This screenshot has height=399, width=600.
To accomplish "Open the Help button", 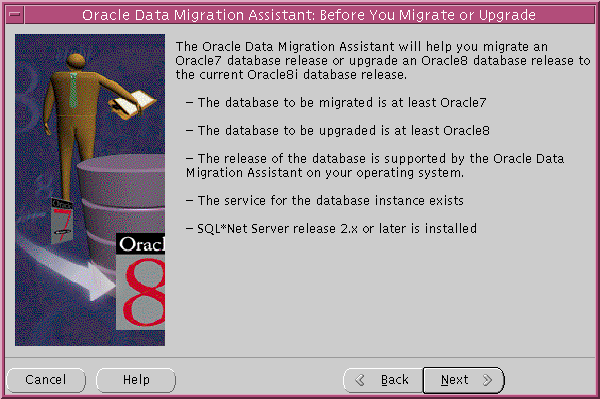I will 136,380.
